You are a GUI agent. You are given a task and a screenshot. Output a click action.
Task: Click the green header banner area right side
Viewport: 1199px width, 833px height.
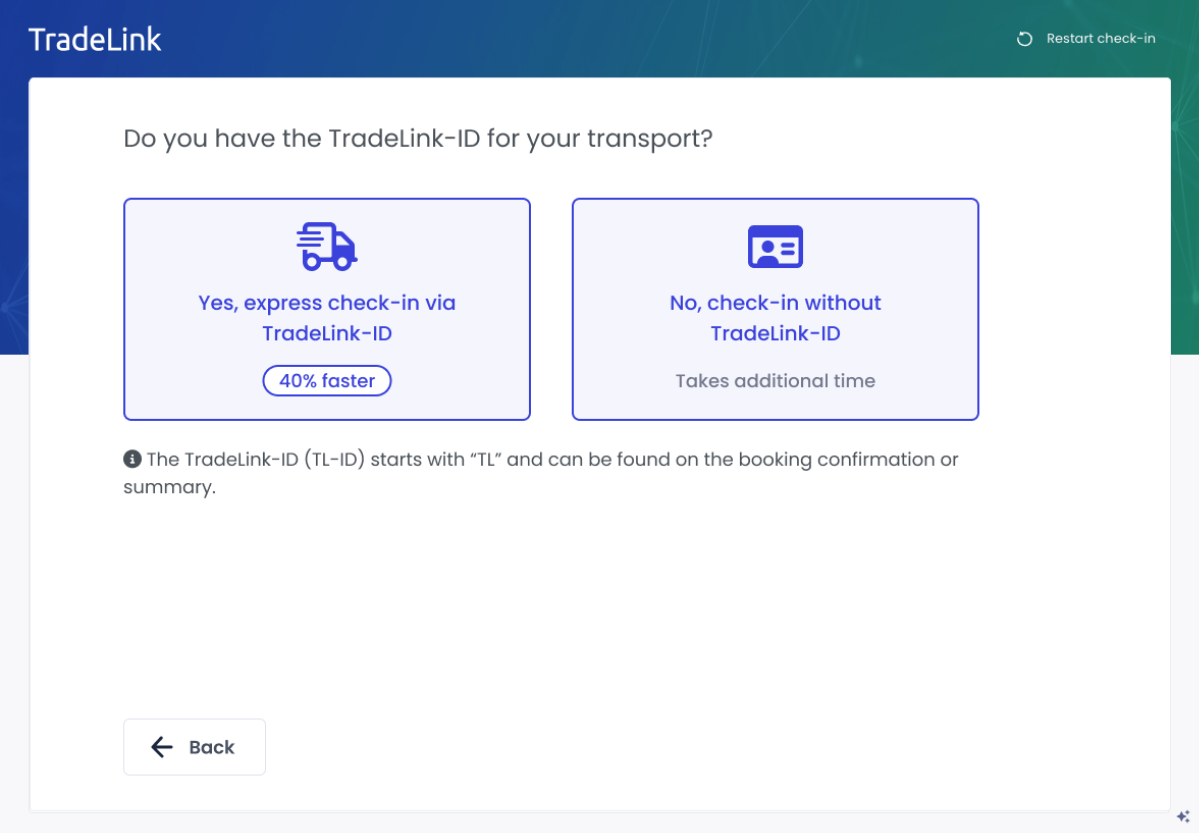pos(1185,200)
